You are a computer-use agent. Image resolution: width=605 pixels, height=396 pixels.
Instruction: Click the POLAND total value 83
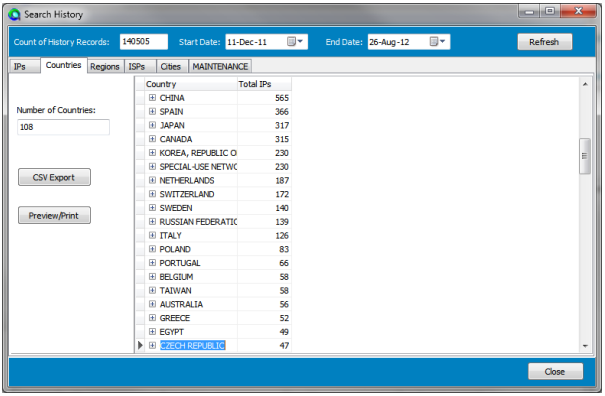point(284,249)
